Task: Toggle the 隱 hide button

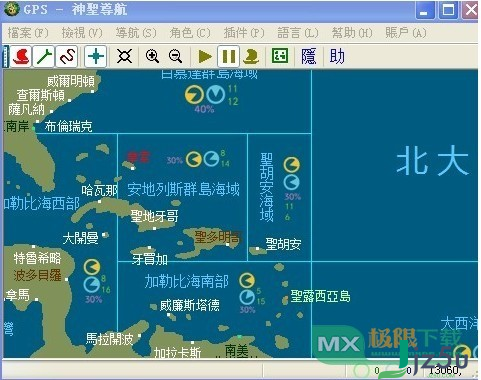Action: point(308,56)
